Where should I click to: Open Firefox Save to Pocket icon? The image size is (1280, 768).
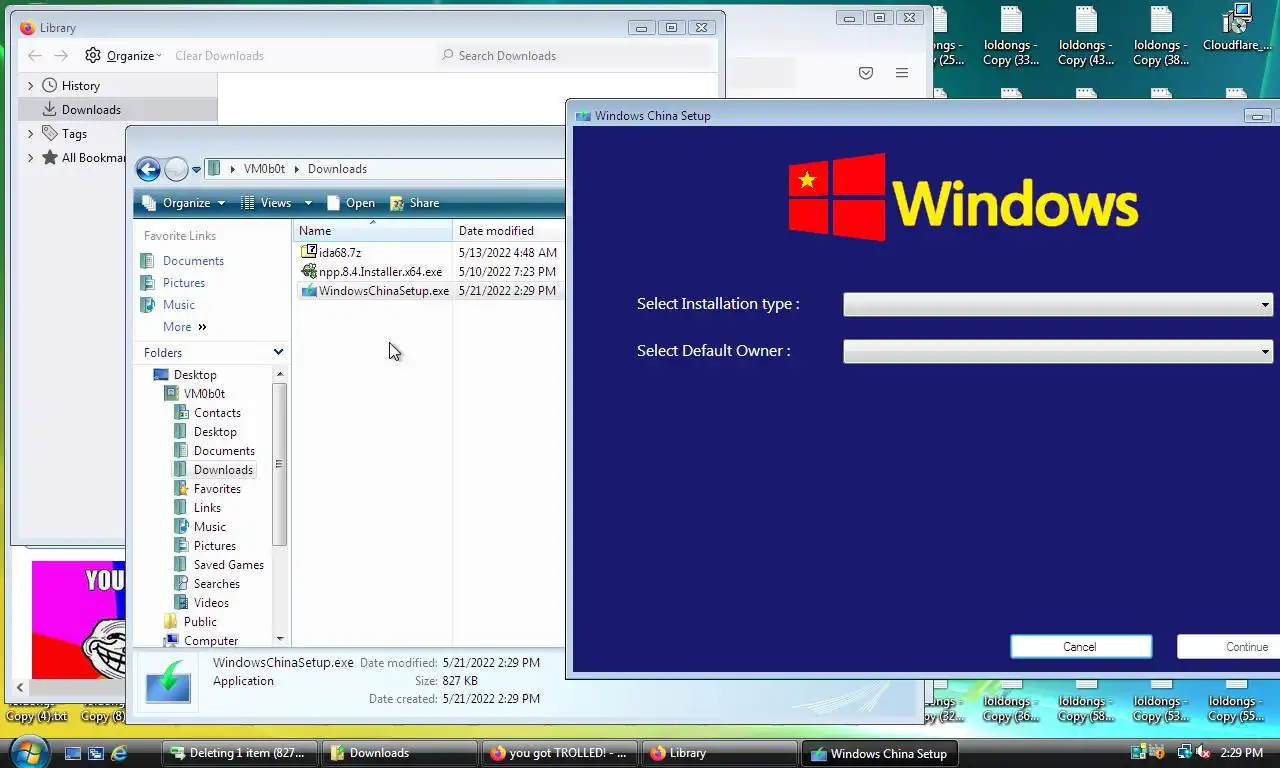coord(866,73)
